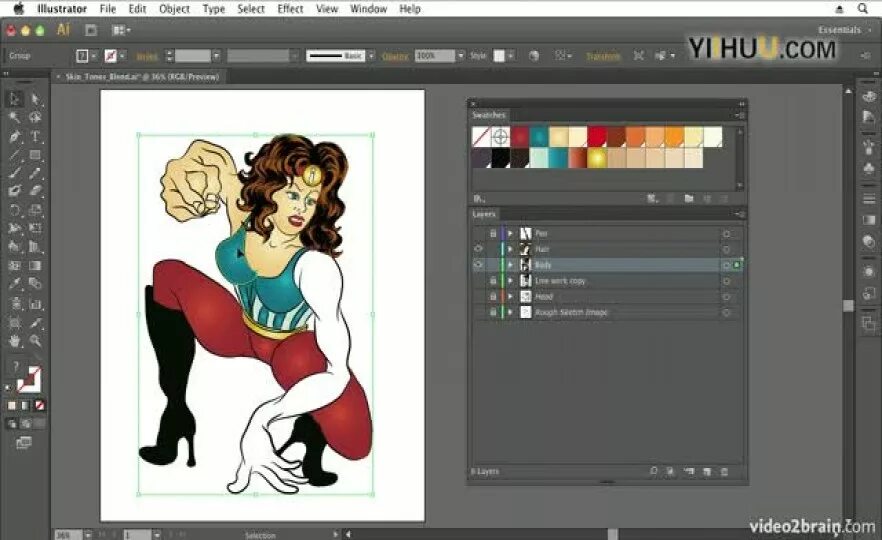Select the Lasso tool
This screenshot has height=540, width=882.
tap(35, 117)
